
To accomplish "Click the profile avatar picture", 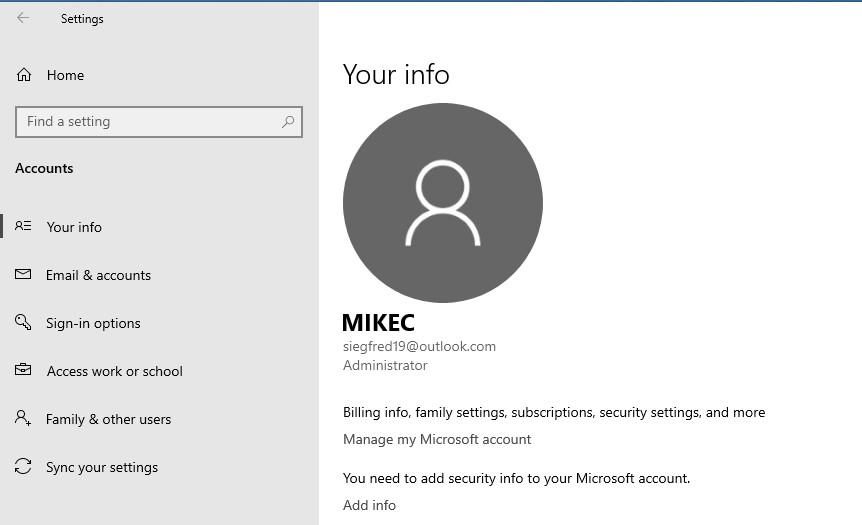I will [443, 202].
